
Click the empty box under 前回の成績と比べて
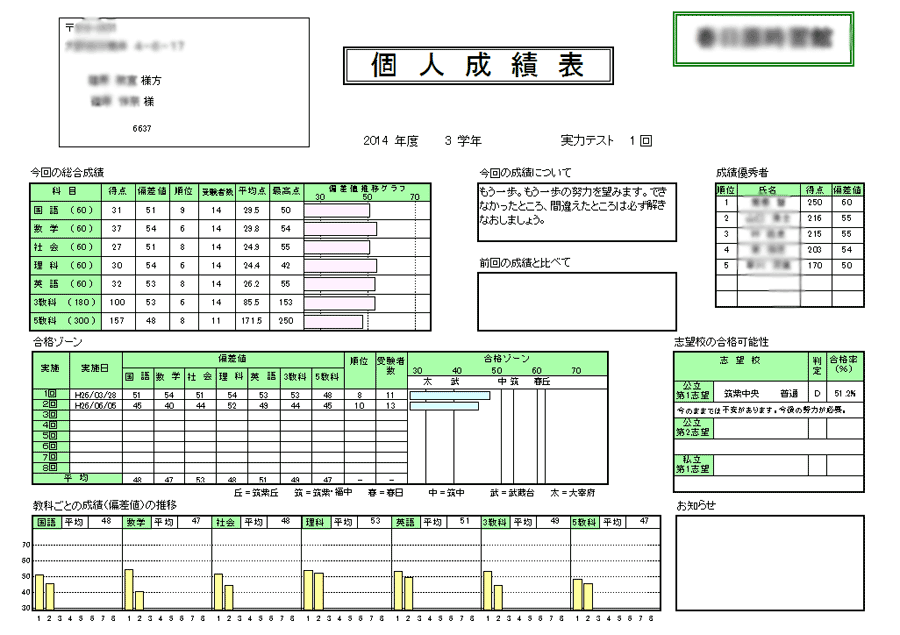tap(576, 300)
